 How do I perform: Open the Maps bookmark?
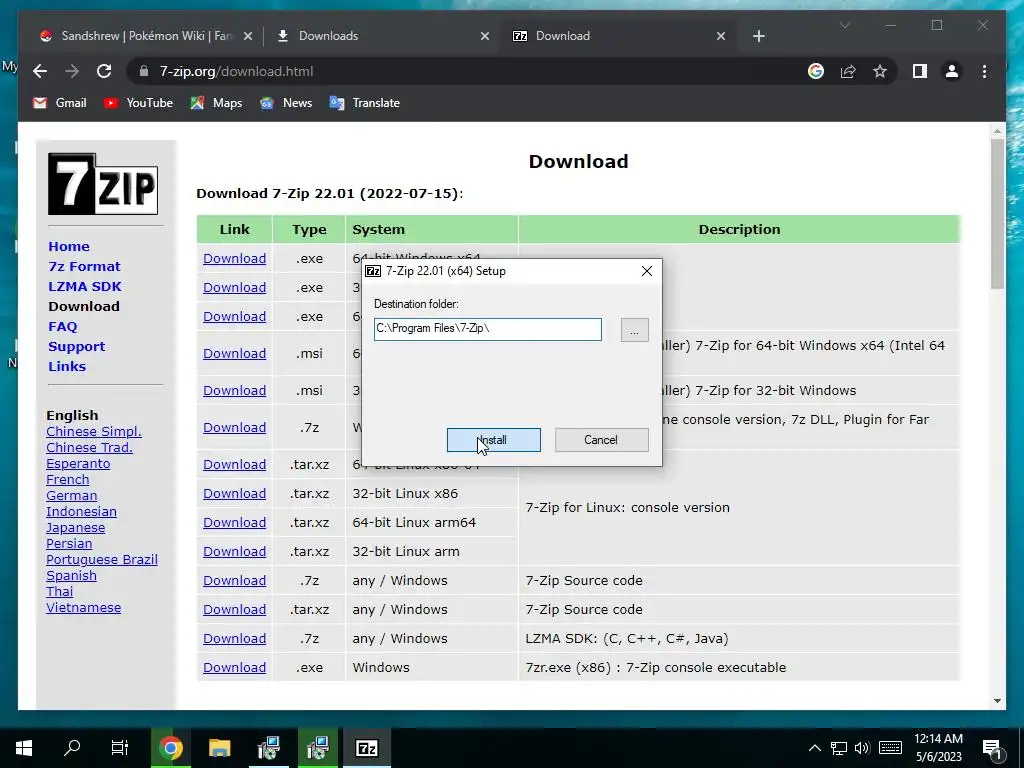click(216, 103)
